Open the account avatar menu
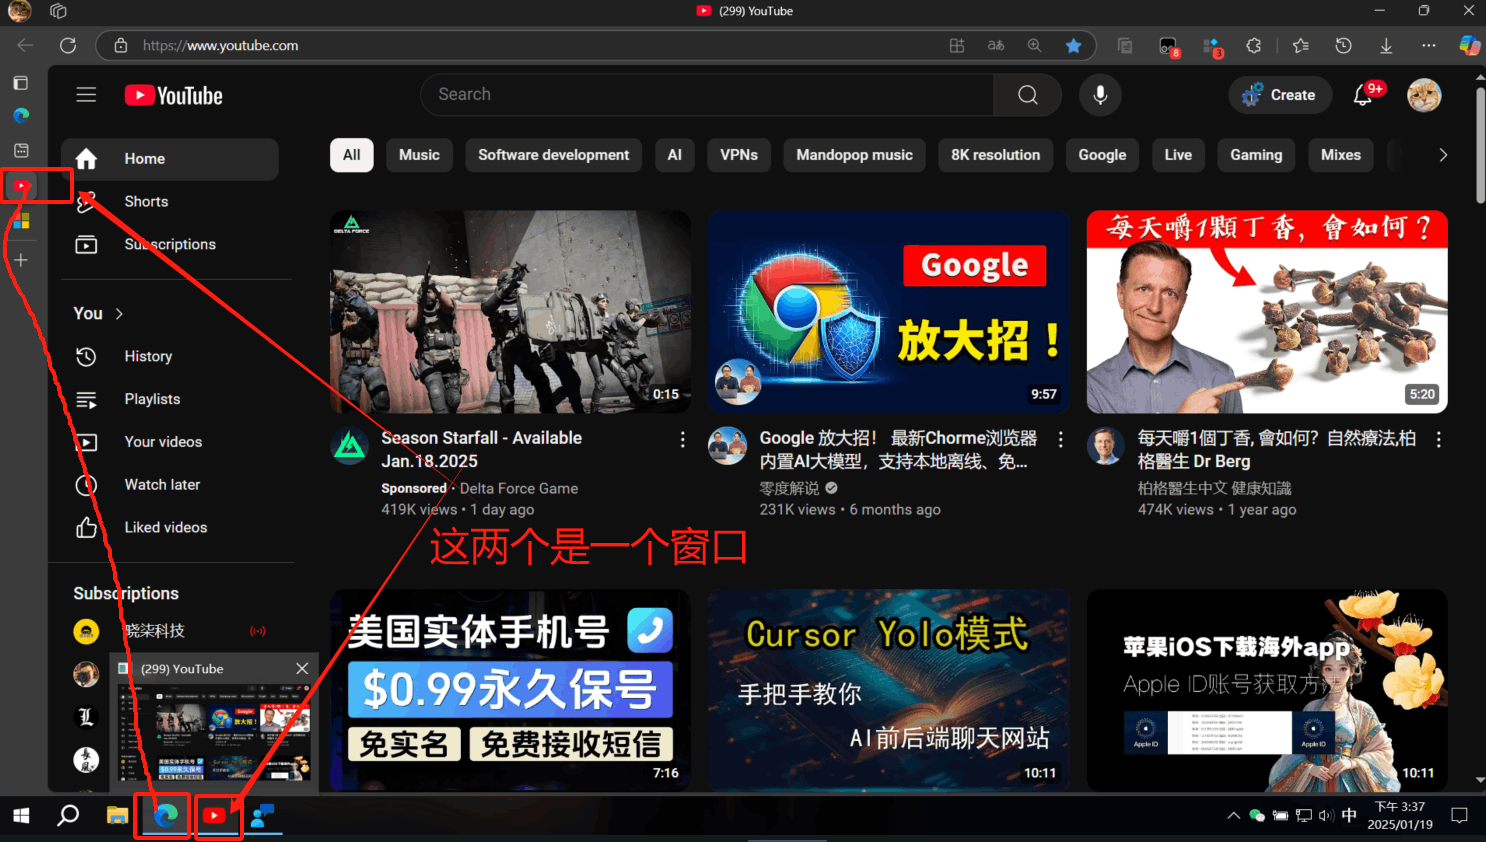1486x842 pixels. (x=1424, y=95)
